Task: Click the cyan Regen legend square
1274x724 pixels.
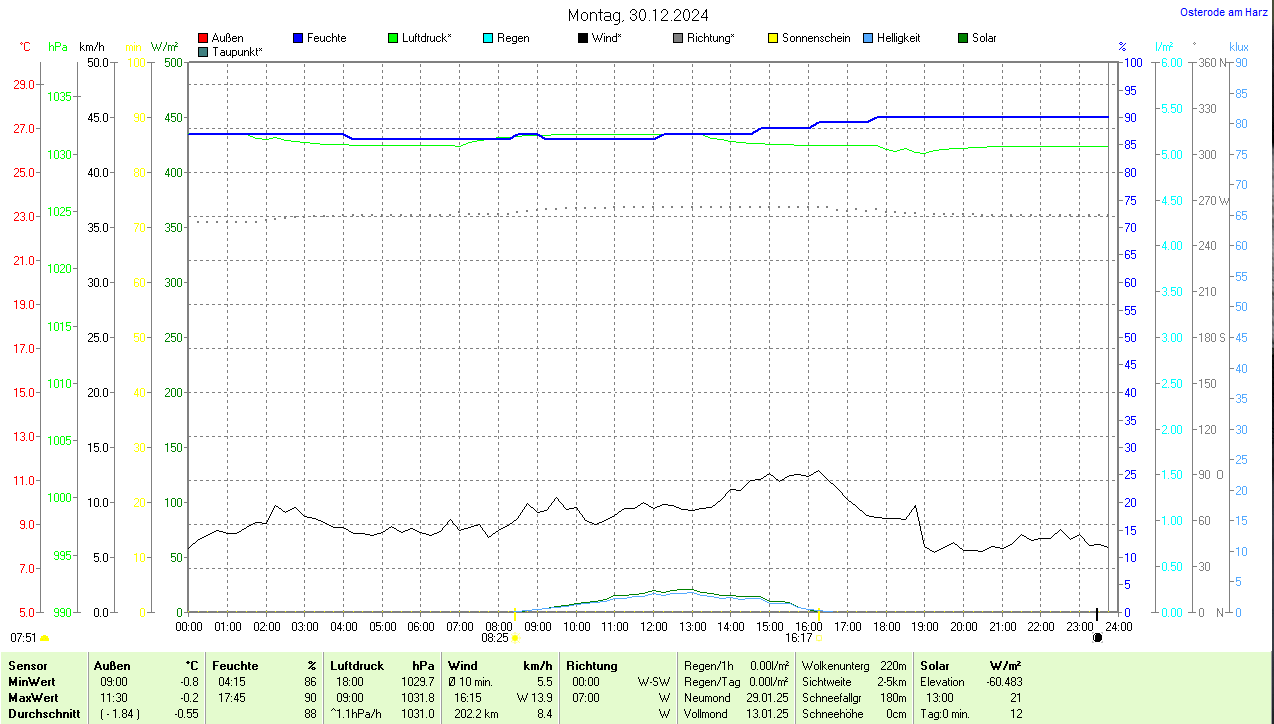Action: [x=488, y=38]
